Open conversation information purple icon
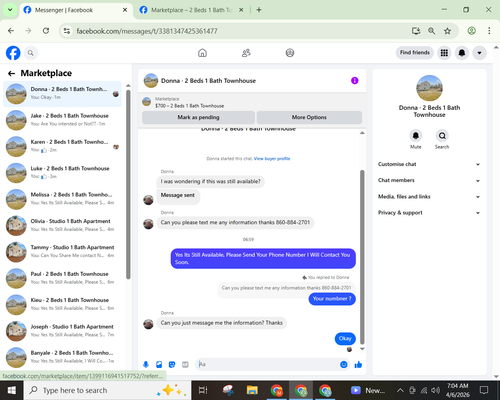The image size is (500, 400). (355, 81)
